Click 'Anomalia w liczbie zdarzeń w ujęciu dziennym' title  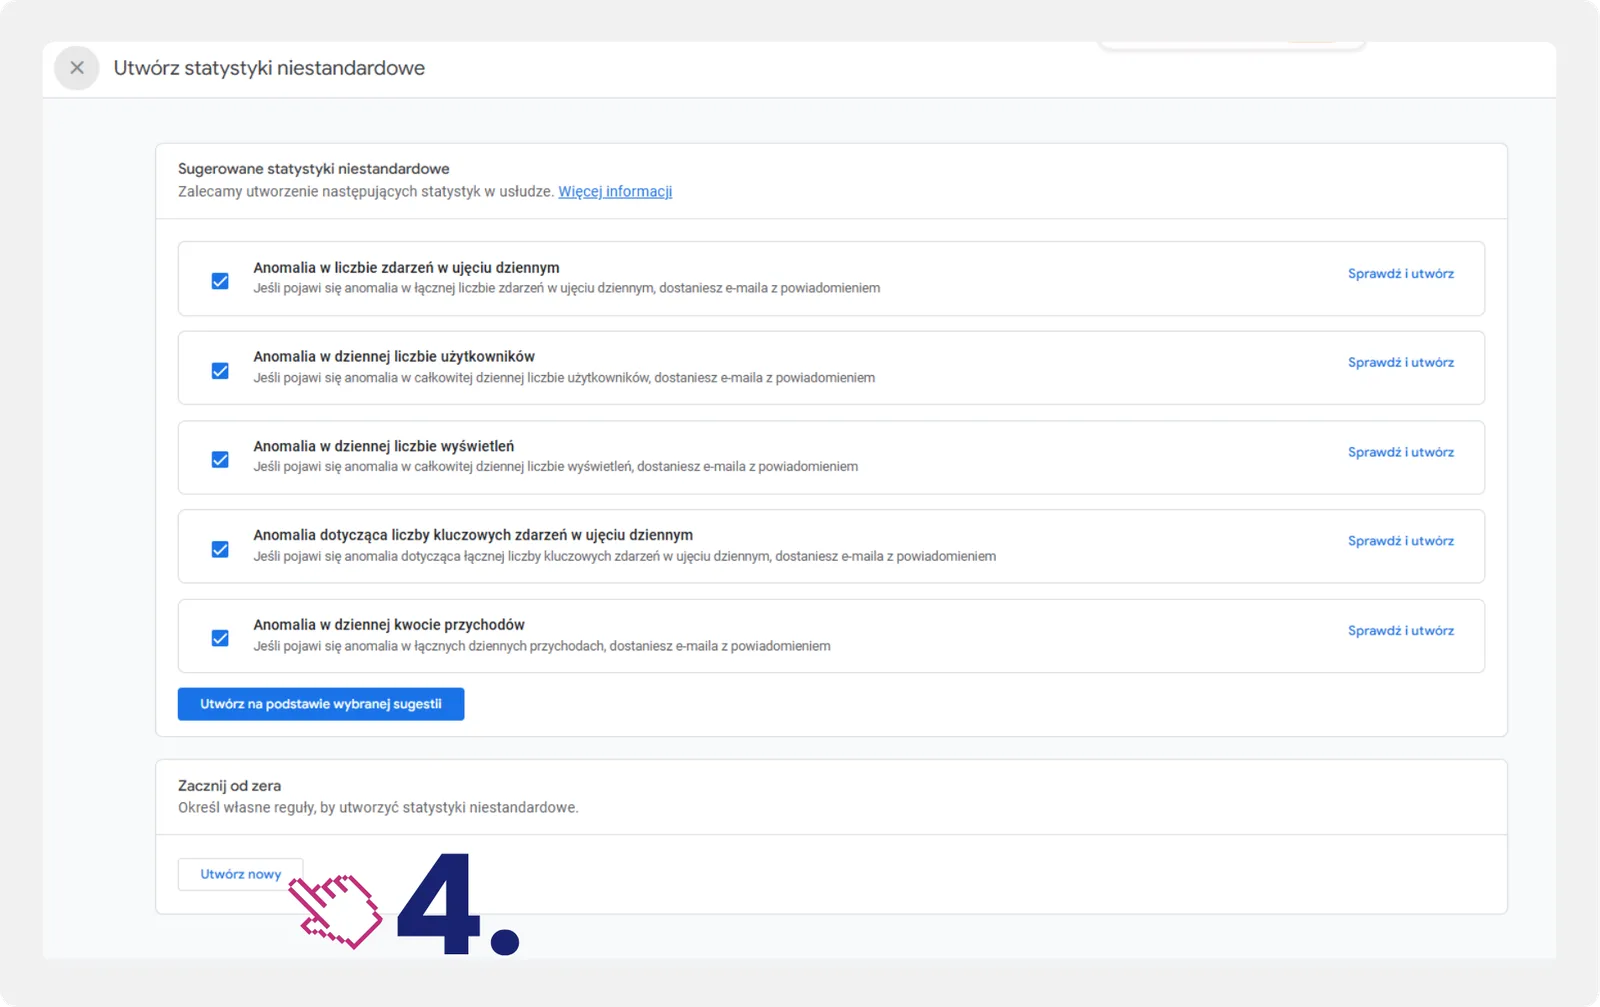[x=406, y=268]
